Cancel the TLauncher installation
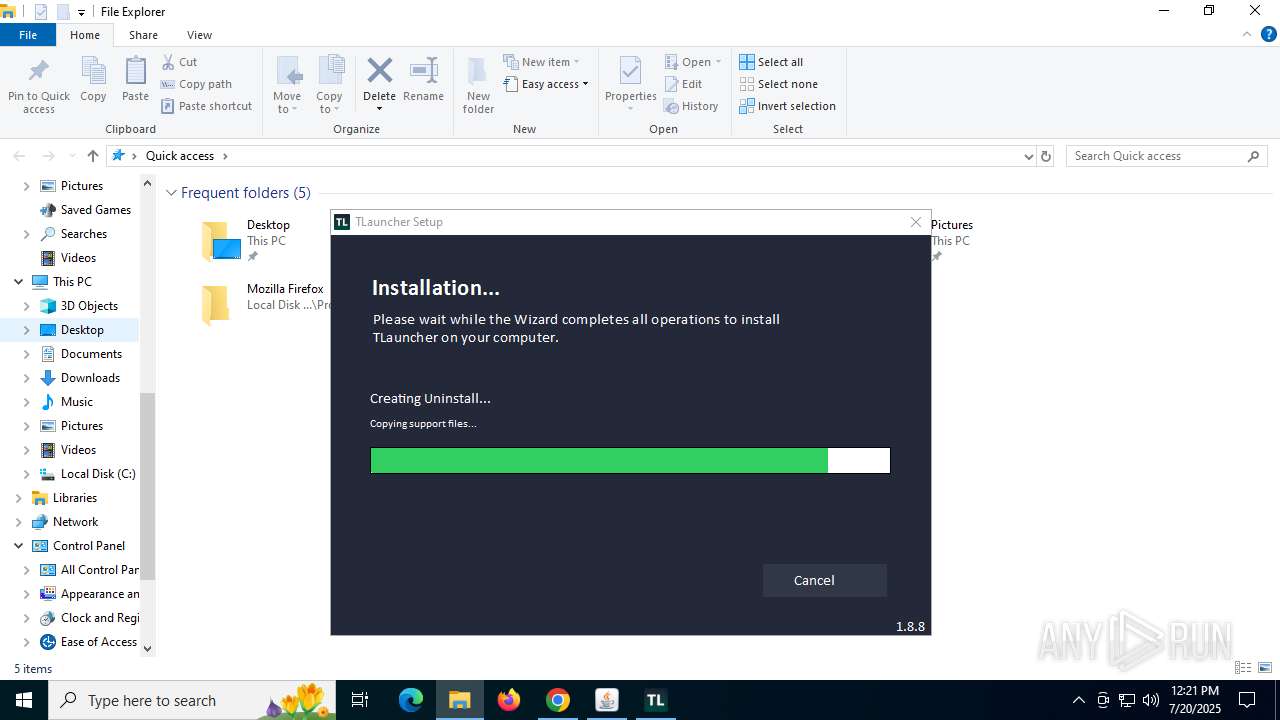This screenshot has width=1280, height=720. point(824,580)
